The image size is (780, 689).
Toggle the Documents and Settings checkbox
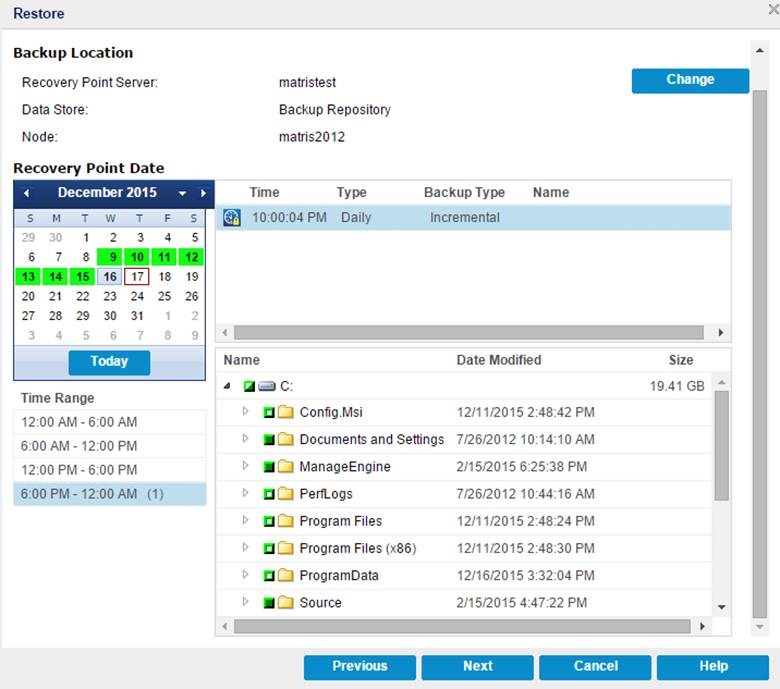269,440
